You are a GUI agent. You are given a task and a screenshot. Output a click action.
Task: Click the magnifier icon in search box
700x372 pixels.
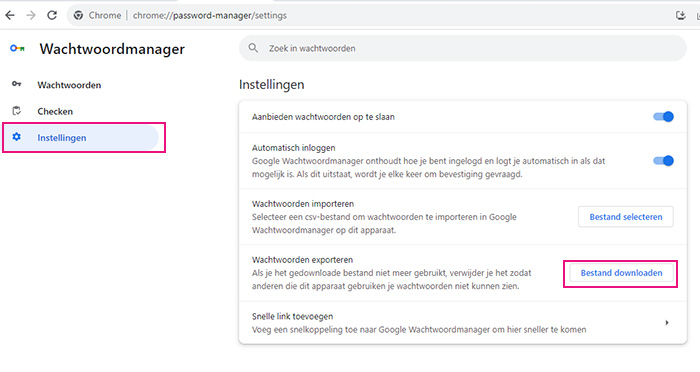click(253, 48)
